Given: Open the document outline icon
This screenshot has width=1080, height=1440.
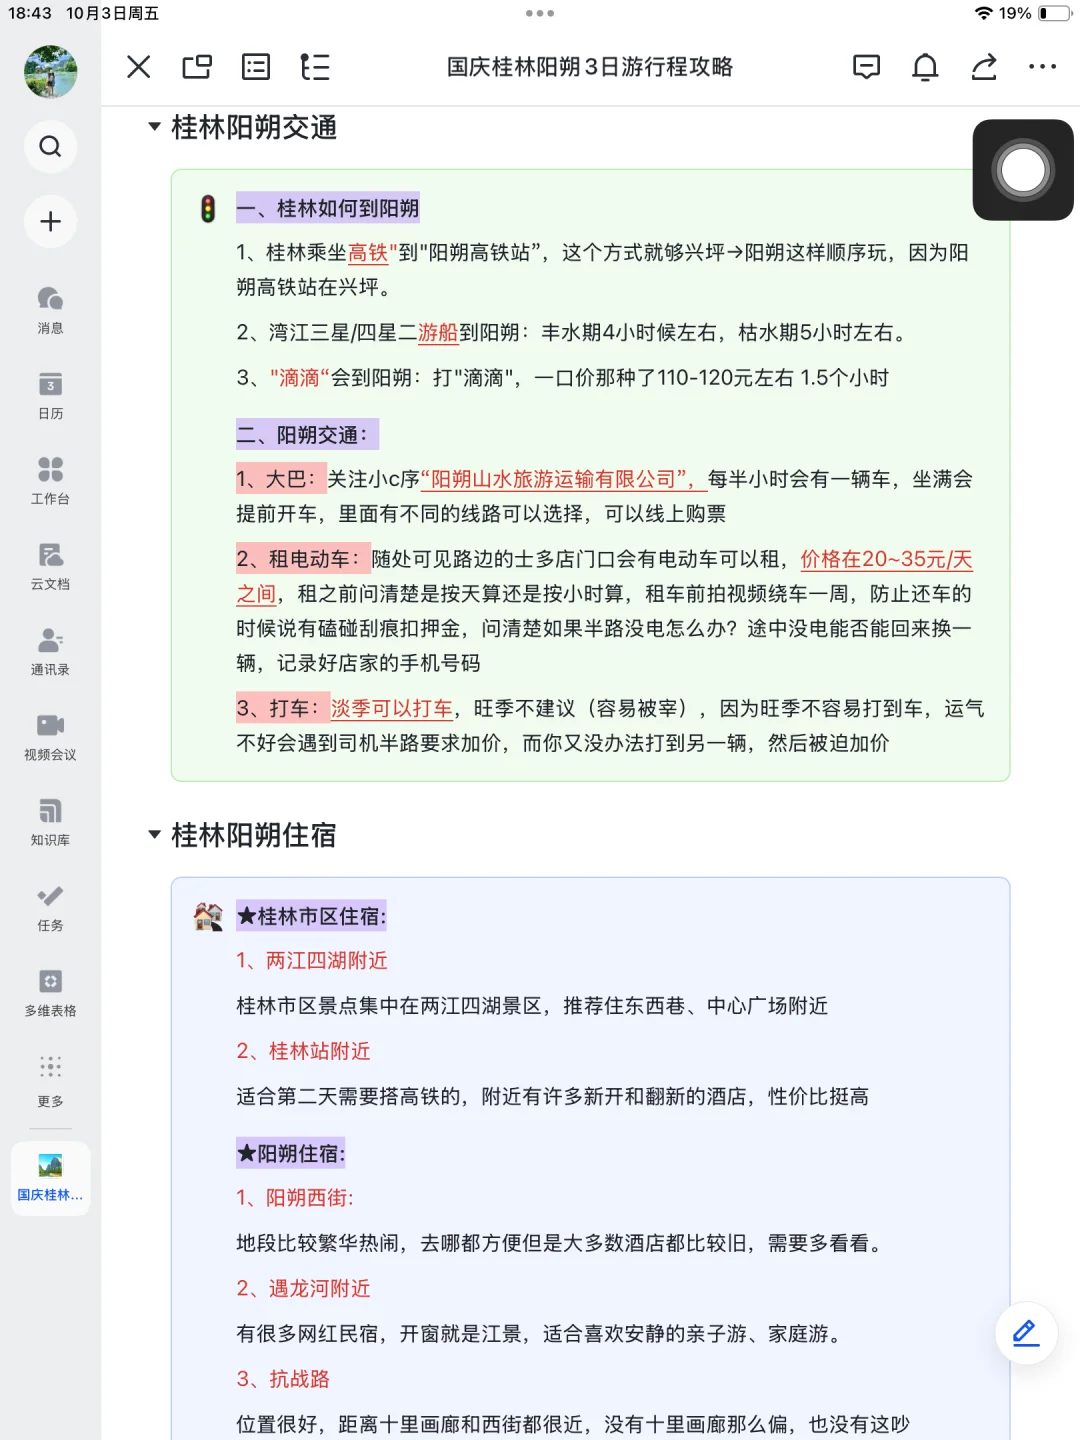Looking at the screenshot, I should pyautogui.click(x=315, y=67).
